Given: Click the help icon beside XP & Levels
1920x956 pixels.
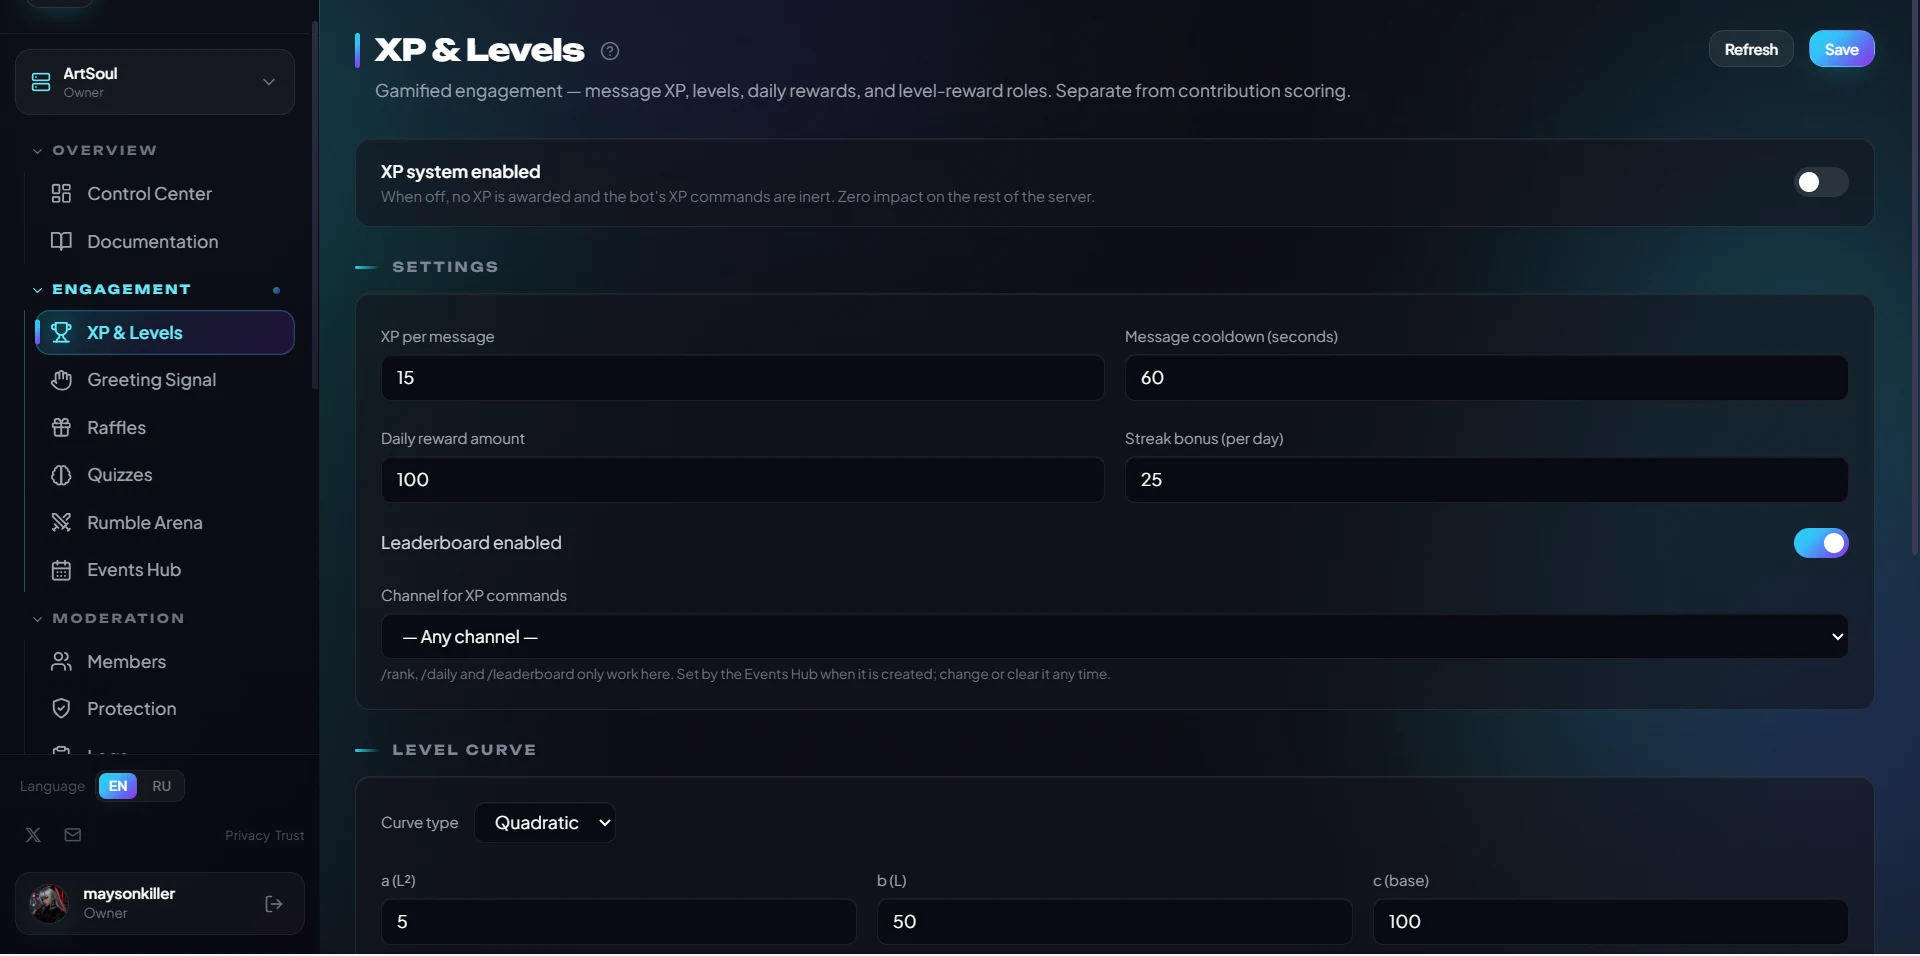Looking at the screenshot, I should coord(610,51).
